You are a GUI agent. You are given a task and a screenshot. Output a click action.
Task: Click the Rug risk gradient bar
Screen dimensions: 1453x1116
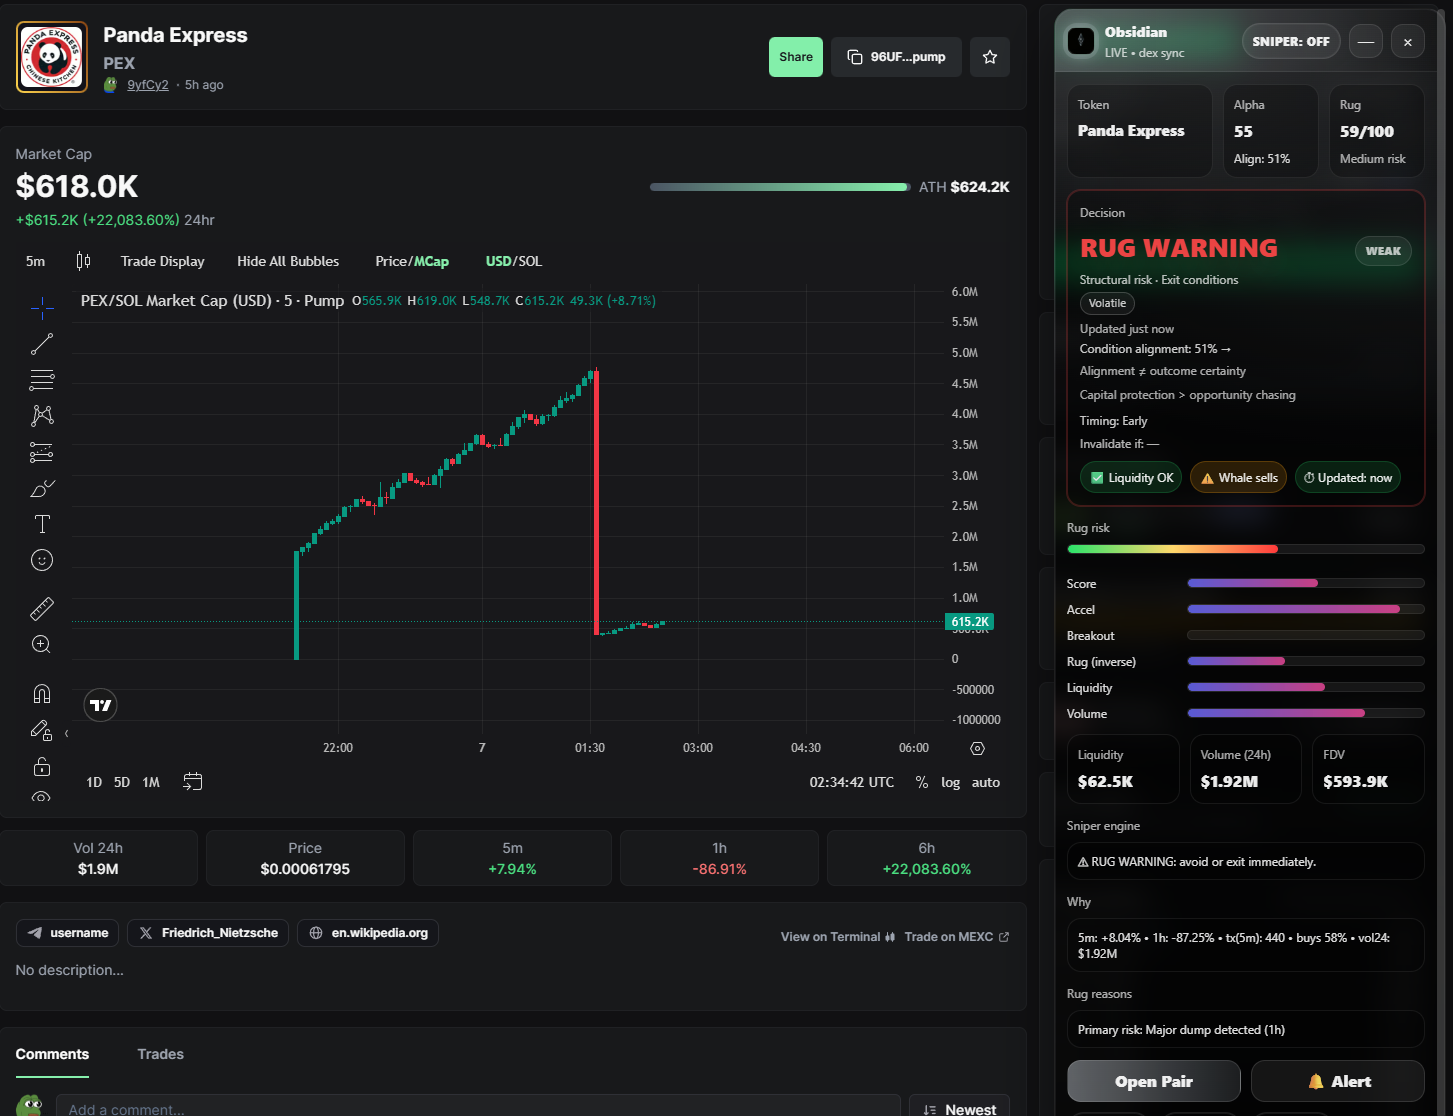coord(1245,549)
